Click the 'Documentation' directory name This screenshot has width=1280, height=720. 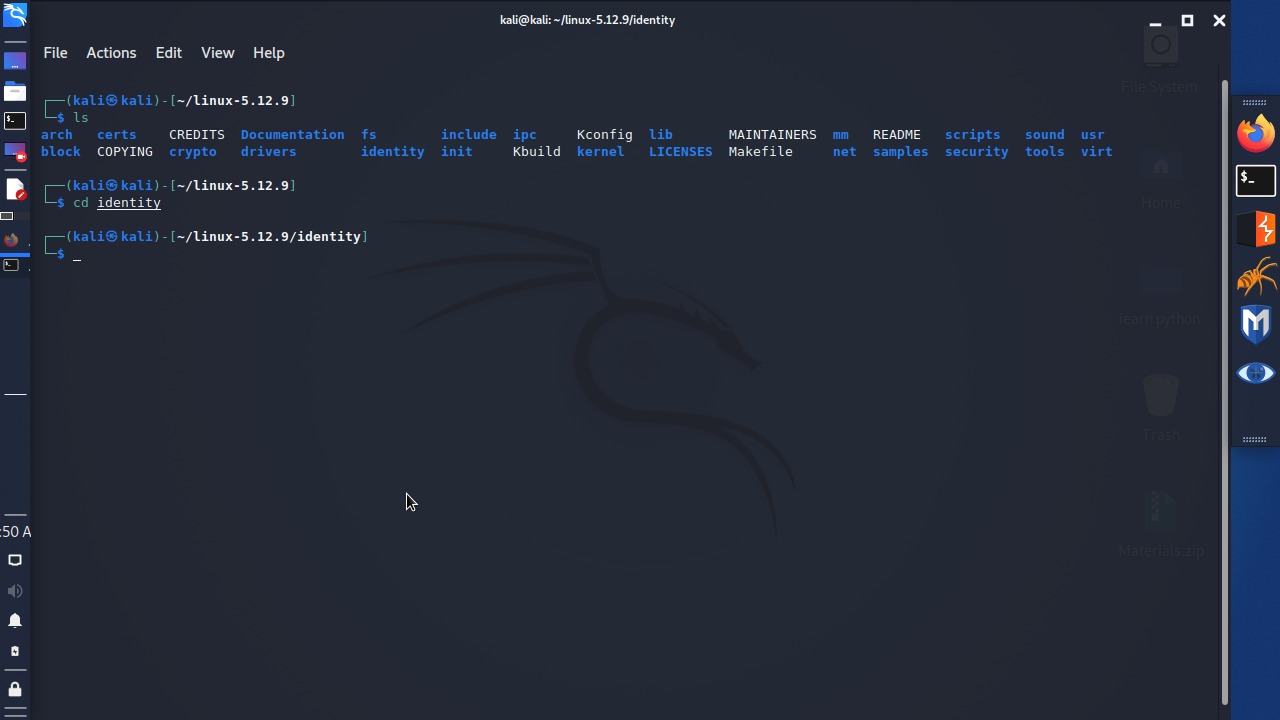[293, 135]
